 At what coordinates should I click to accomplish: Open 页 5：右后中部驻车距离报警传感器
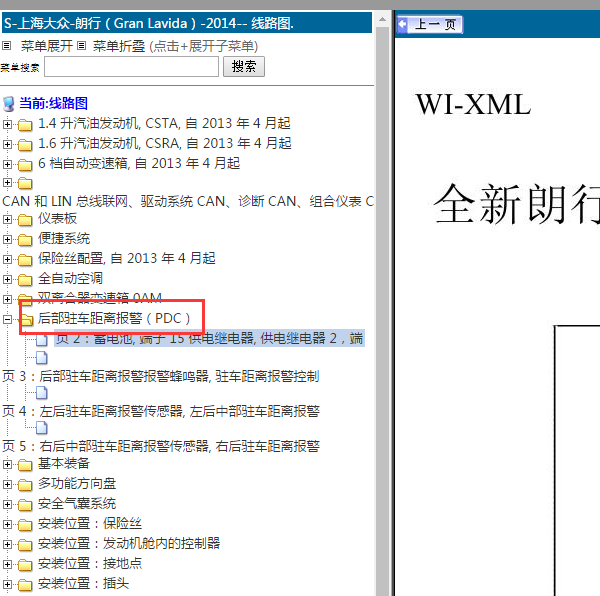pos(161,446)
